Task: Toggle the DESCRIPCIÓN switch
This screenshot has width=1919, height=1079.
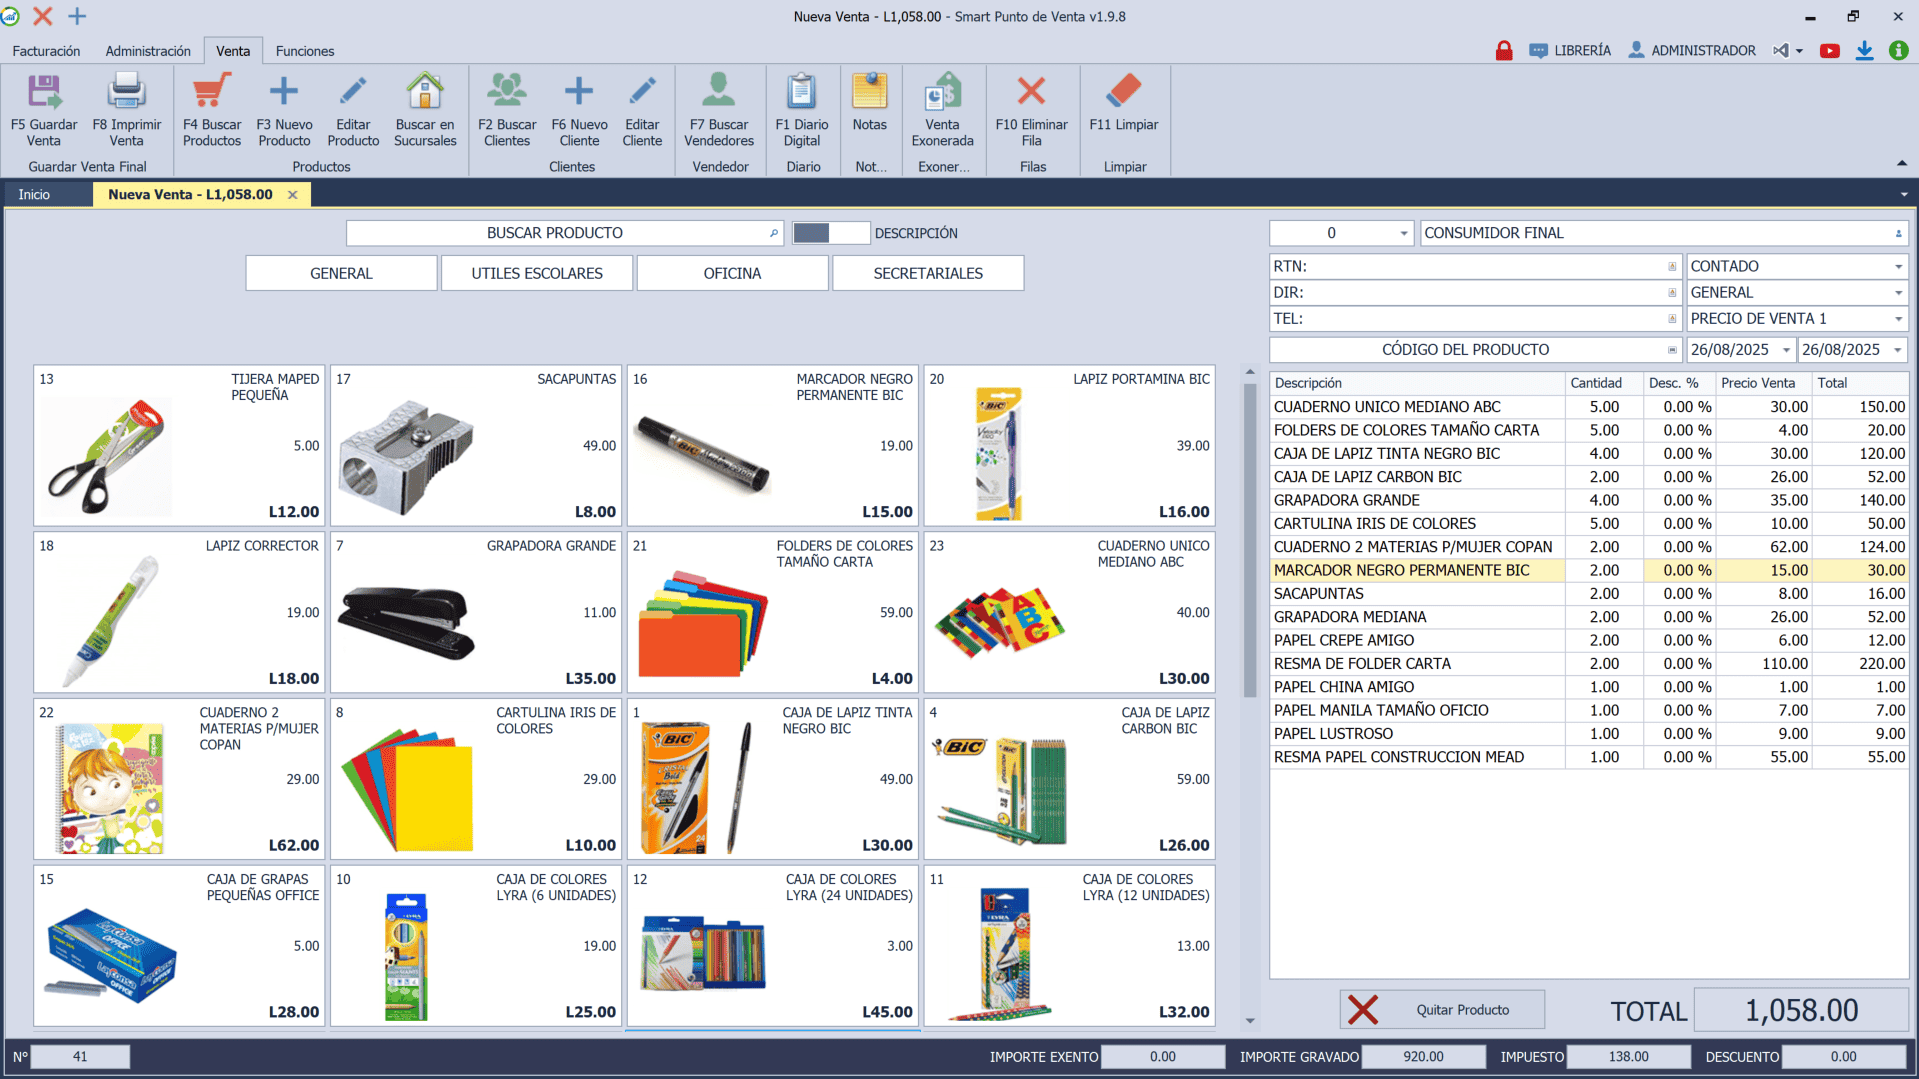Action: tap(830, 233)
